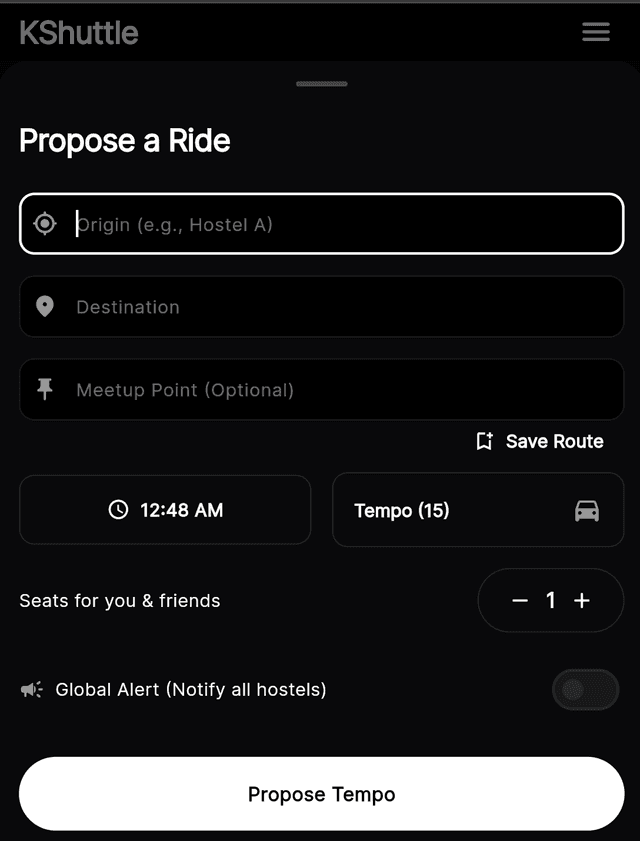Click the crosshair locate icon beside Origin field

point(45,224)
